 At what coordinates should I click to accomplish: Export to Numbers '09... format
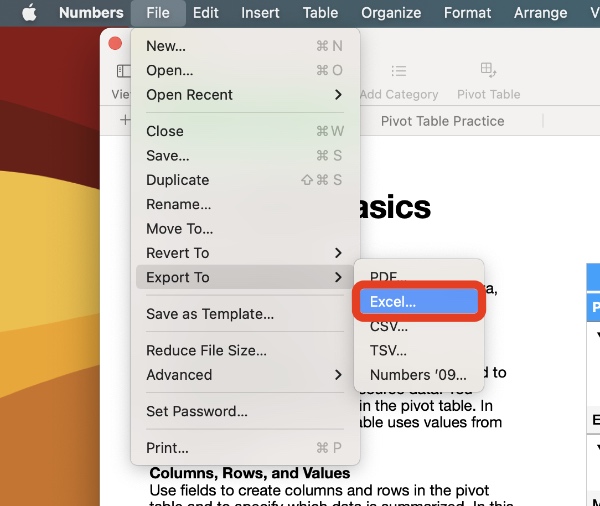(x=419, y=375)
